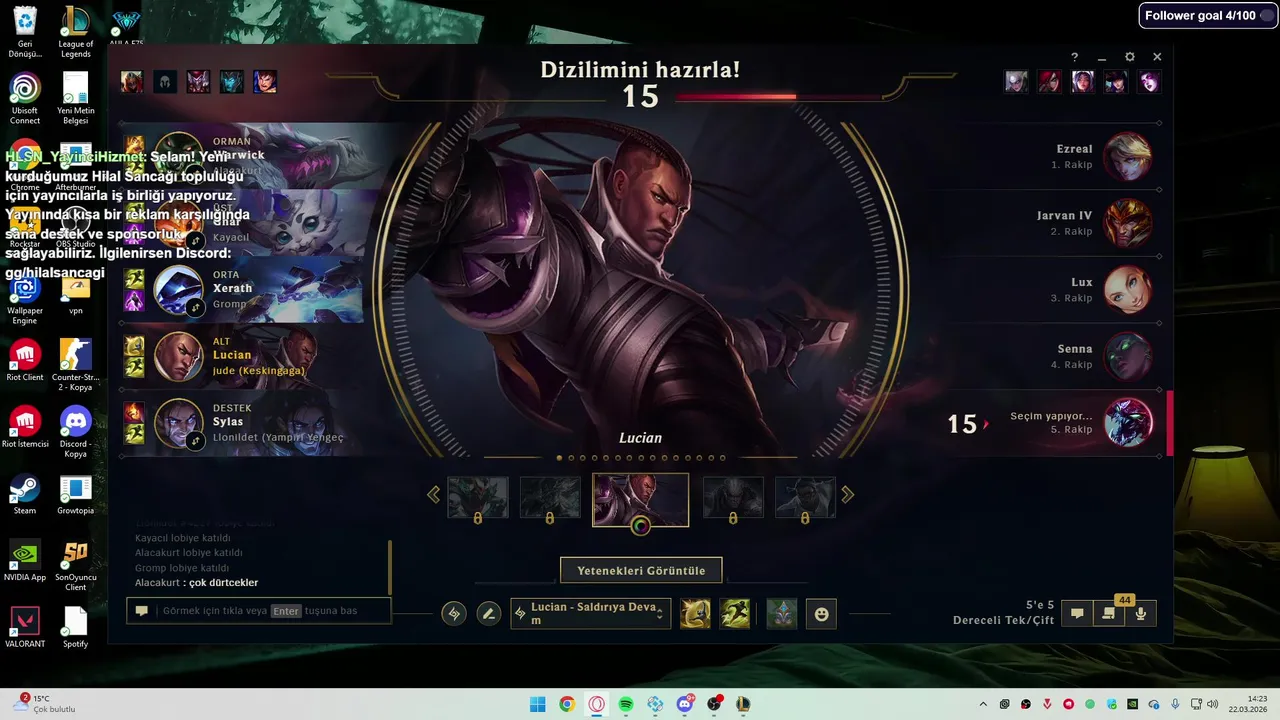Jump to first skin pagination dot
1280x720 pixels.
coord(559,458)
